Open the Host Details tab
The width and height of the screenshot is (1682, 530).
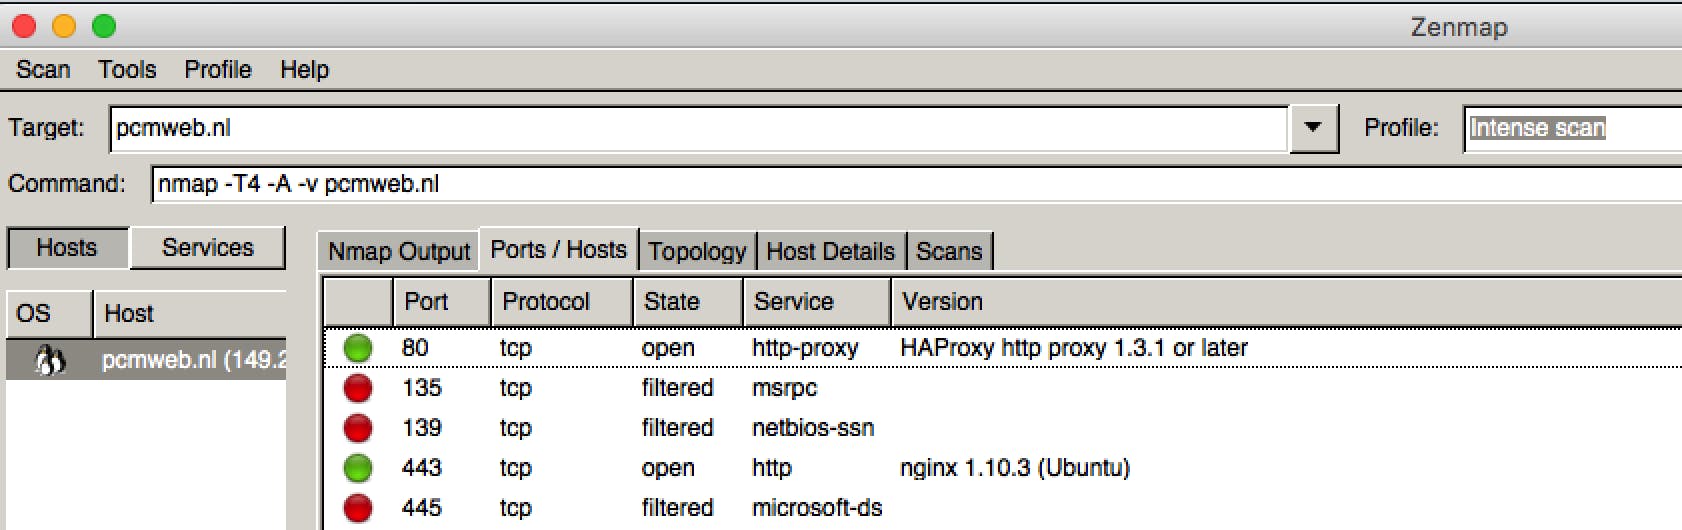point(830,251)
